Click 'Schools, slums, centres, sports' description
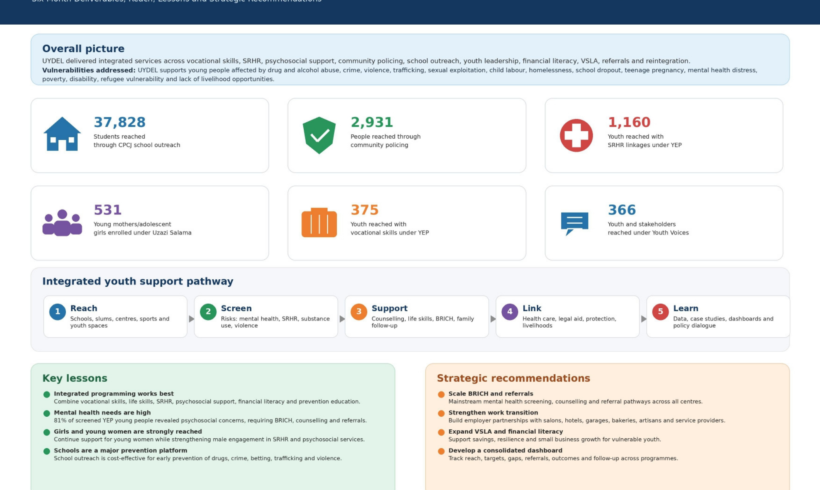The width and height of the screenshot is (820, 490). click(120, 322)
